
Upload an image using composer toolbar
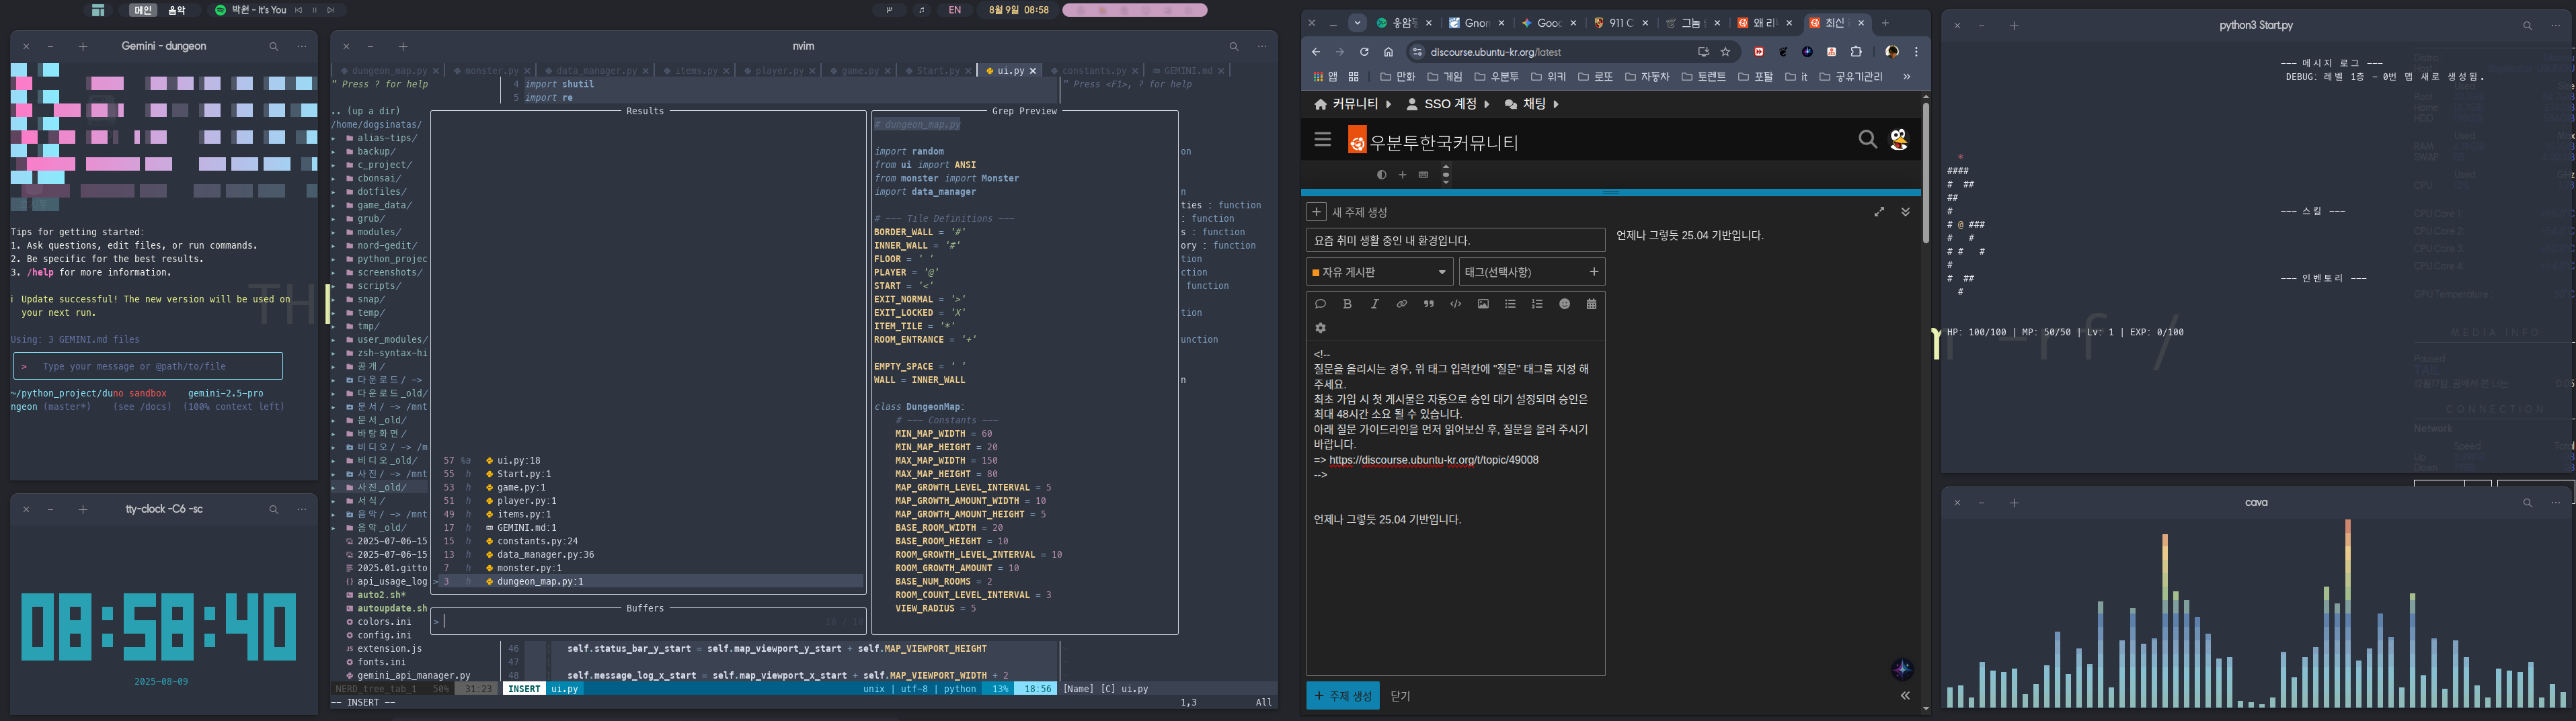click(x=1483, y=304)
